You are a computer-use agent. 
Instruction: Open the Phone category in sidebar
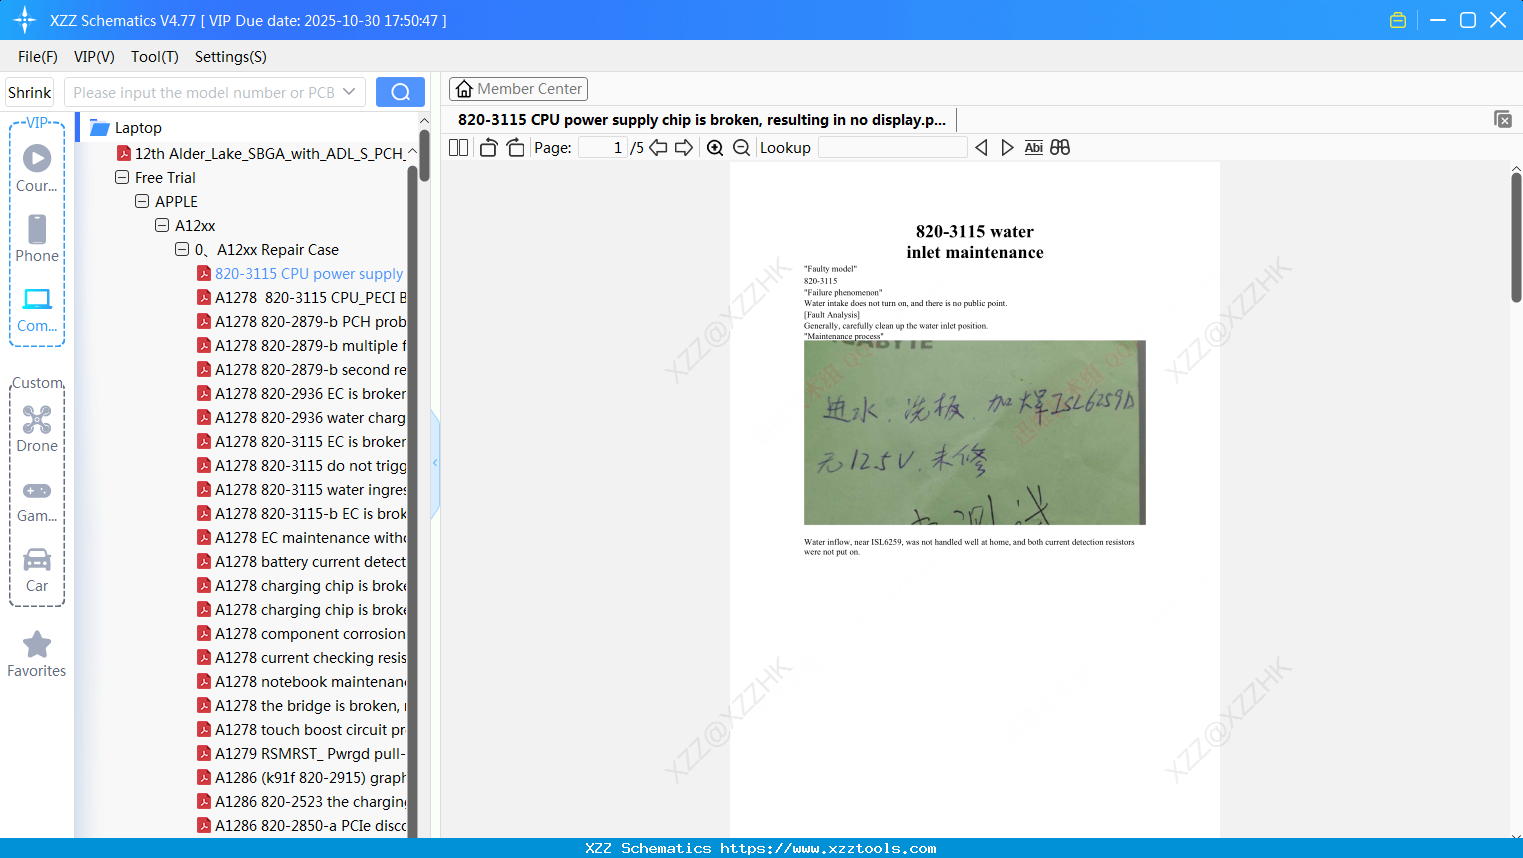37,238
